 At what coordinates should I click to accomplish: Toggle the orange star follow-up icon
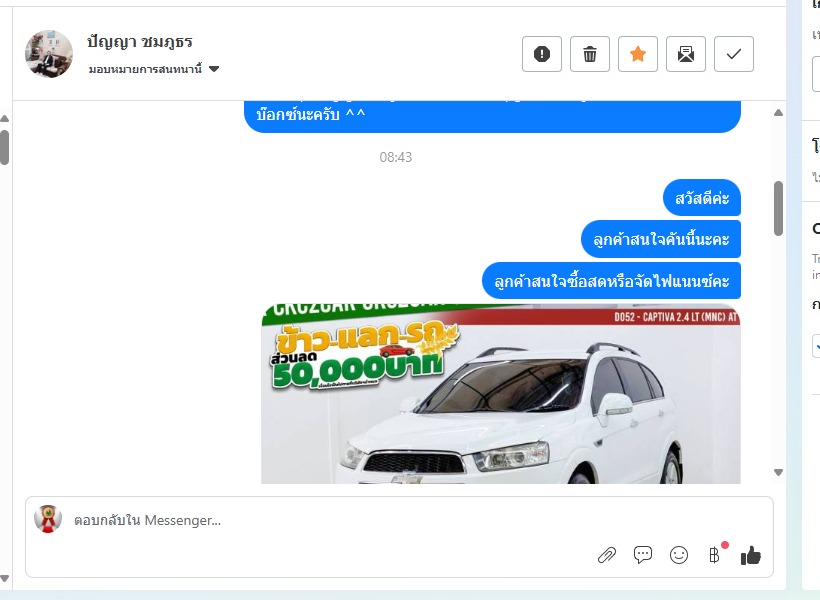click(x=638, y=54)
